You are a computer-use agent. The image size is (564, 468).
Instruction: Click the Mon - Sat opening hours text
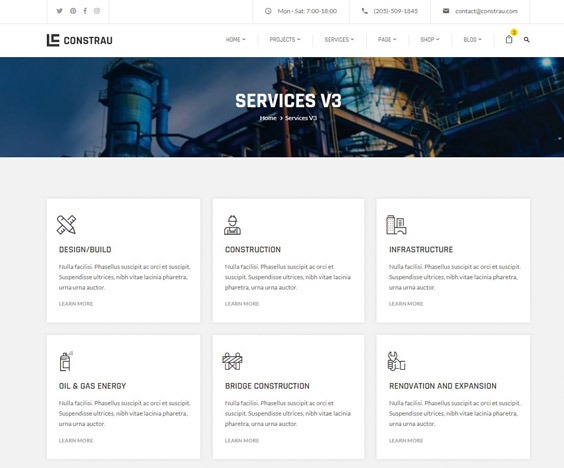[307, 11]
